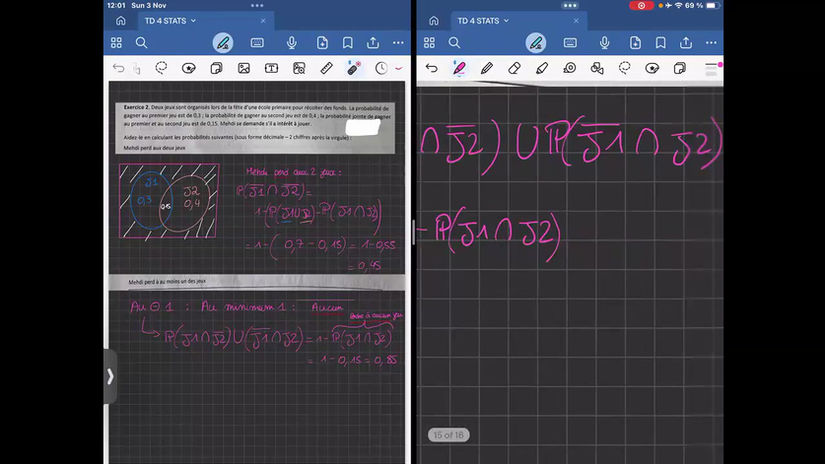Open multitasking dots above right window
This screenshot has height=464, width=825.
570,5
